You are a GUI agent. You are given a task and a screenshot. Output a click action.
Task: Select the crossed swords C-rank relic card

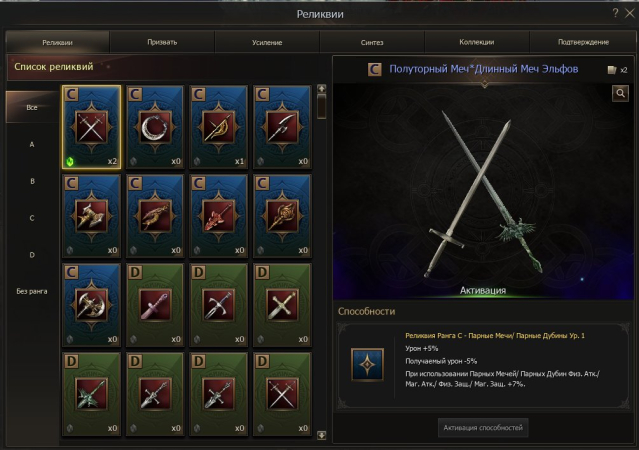pyautogui.click(x=91, y=127)
